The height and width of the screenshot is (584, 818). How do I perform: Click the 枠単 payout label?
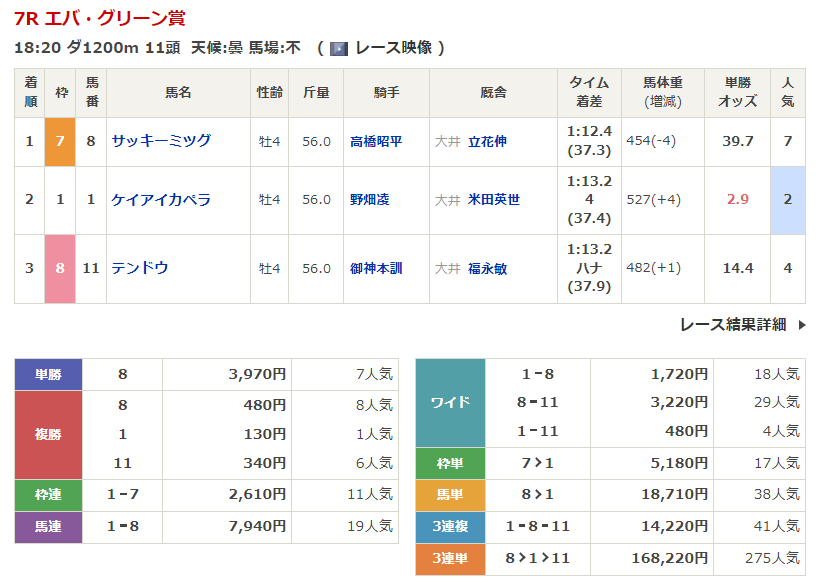coord(450,463)
